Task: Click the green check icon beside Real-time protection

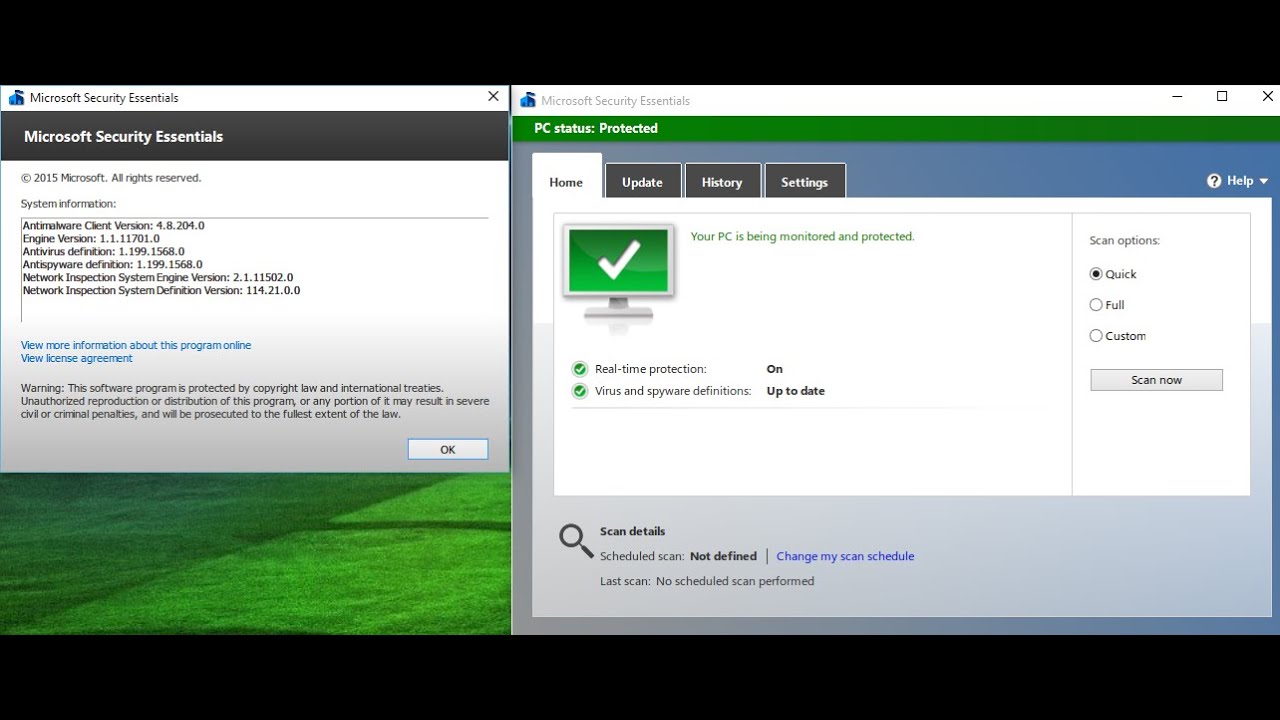Action: (x=579, y=369)
